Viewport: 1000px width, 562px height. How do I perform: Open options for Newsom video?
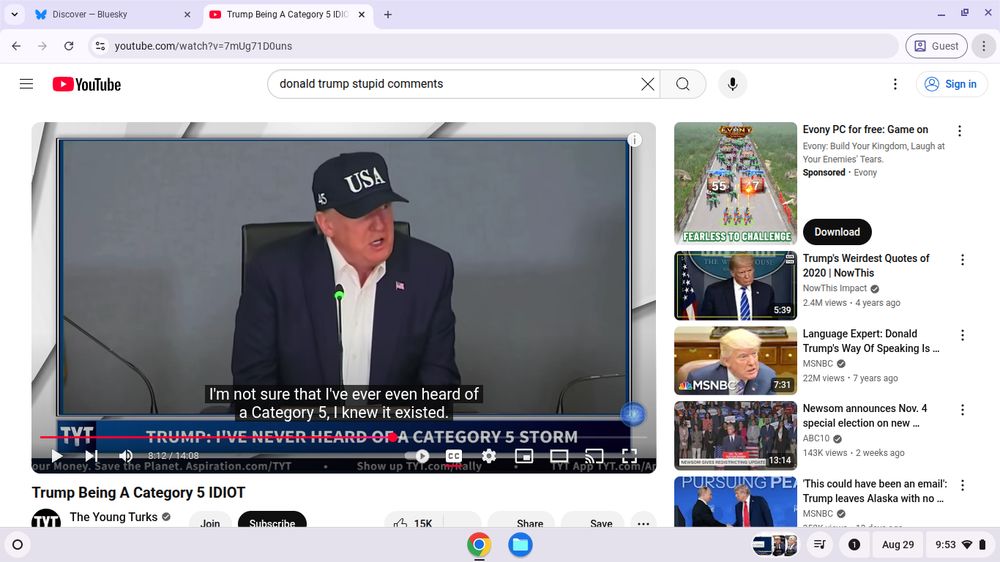tap(962, 410)
